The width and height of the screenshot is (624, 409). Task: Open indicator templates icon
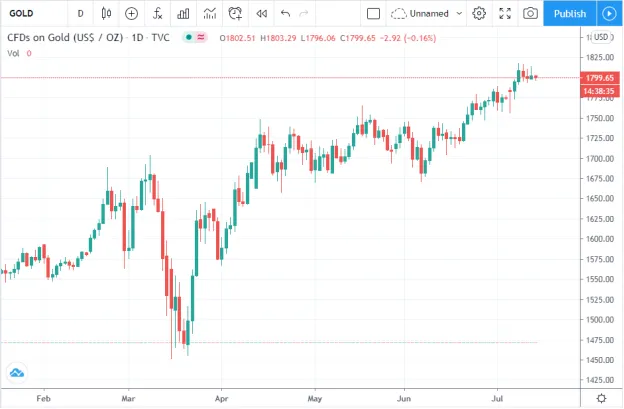[x=210, y=14]
